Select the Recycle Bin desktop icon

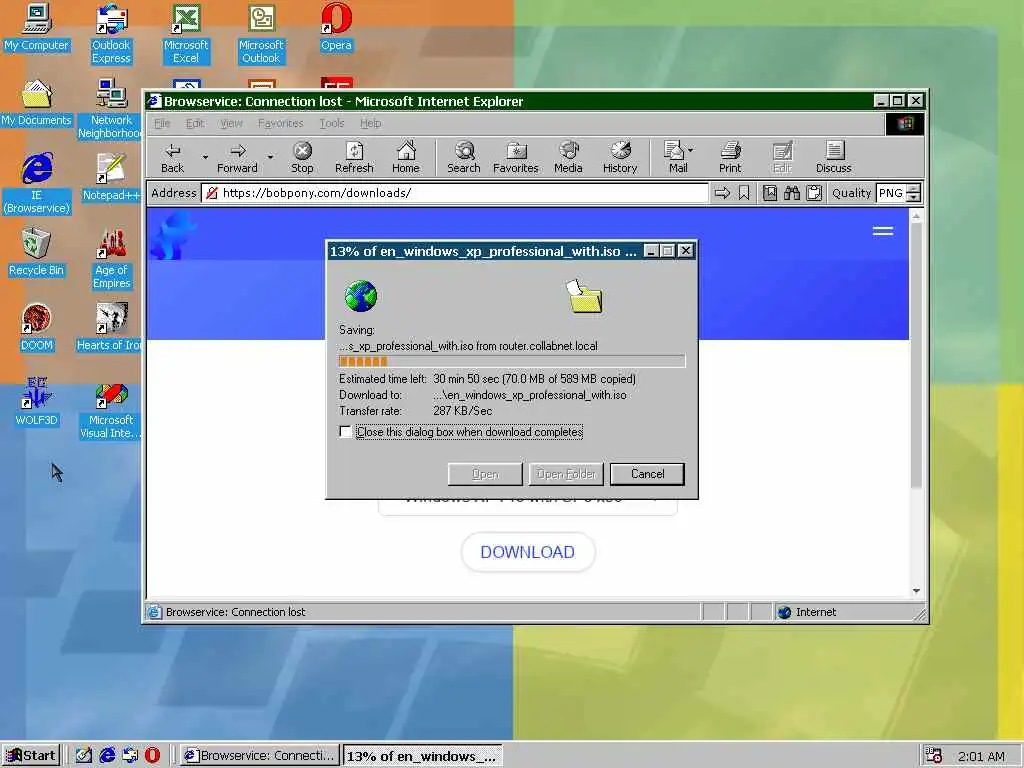click(37, 252)
